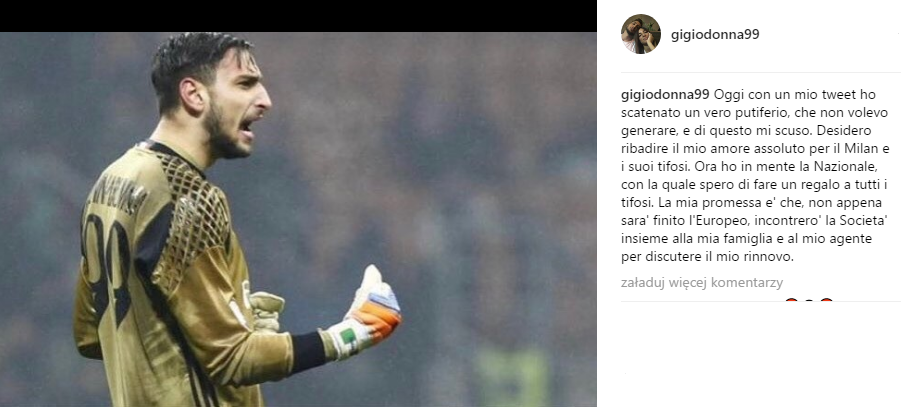
Task: Click the divider line below the profile header
Action: tap(761, 72)
